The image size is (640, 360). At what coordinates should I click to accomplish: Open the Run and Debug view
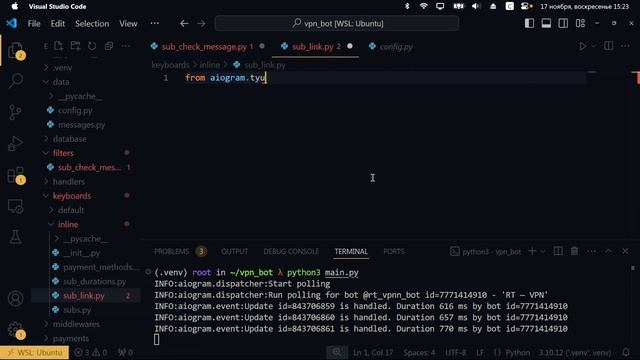tap(16, 143)
